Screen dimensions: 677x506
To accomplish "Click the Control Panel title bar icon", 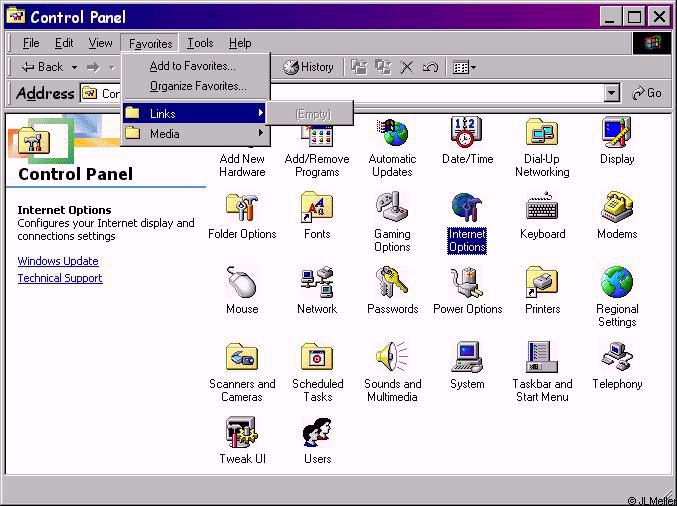I will coord(16,16).
